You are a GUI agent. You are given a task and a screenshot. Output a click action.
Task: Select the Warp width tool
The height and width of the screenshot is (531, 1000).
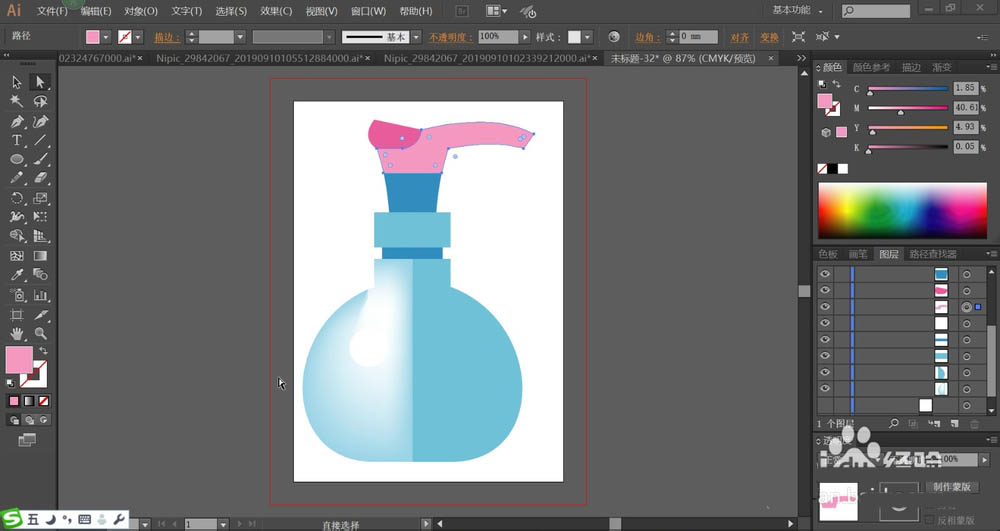(17, 217)
